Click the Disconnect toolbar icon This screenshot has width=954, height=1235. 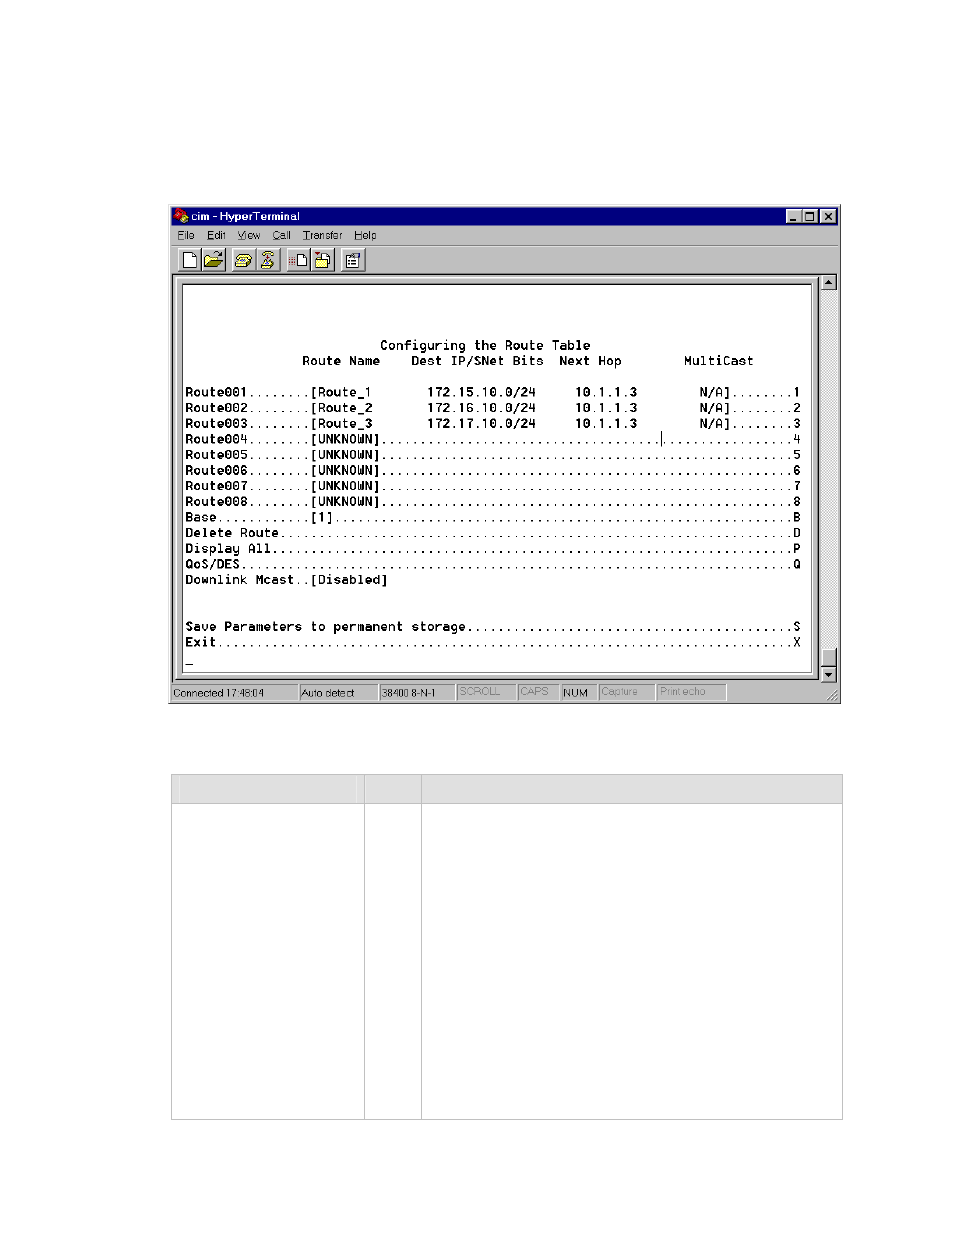point(267,260)
